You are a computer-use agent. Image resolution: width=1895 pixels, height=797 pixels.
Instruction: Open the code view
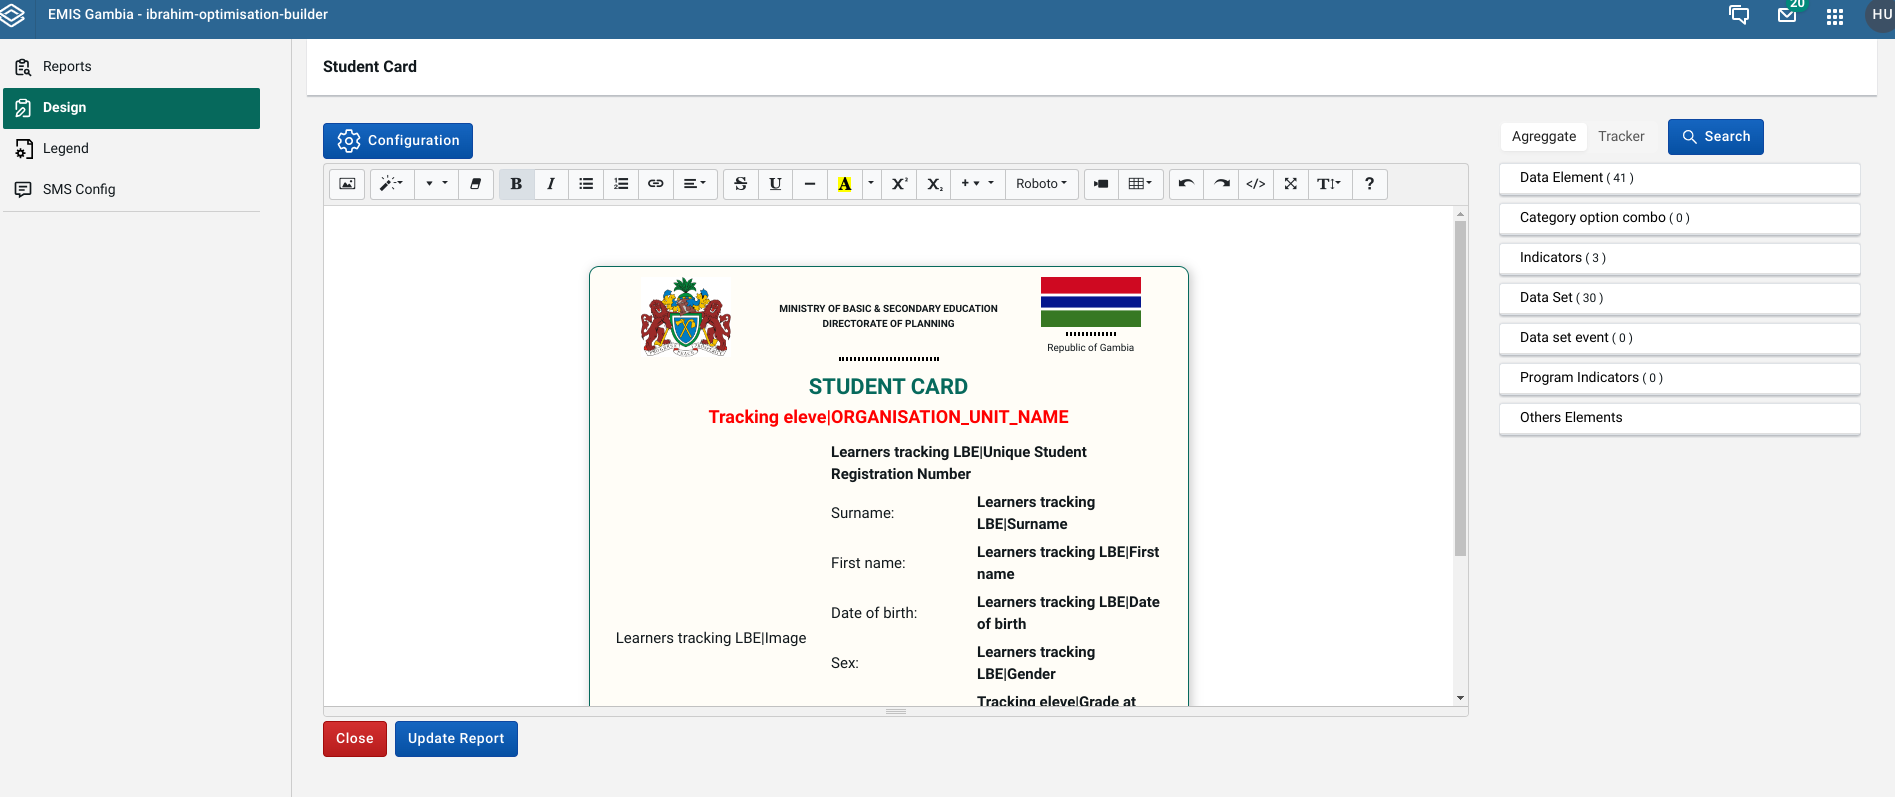(x=1256, y=184)
